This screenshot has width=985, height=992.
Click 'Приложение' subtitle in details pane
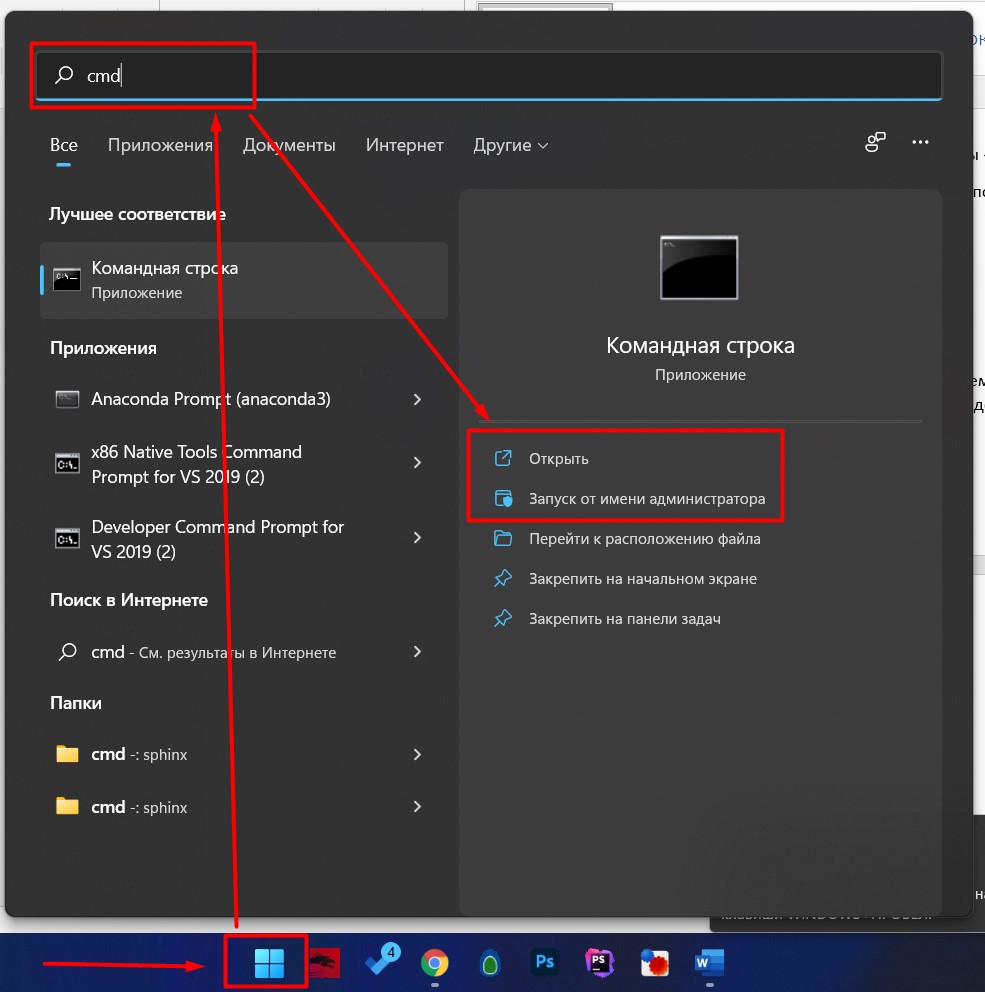(700, 375)
